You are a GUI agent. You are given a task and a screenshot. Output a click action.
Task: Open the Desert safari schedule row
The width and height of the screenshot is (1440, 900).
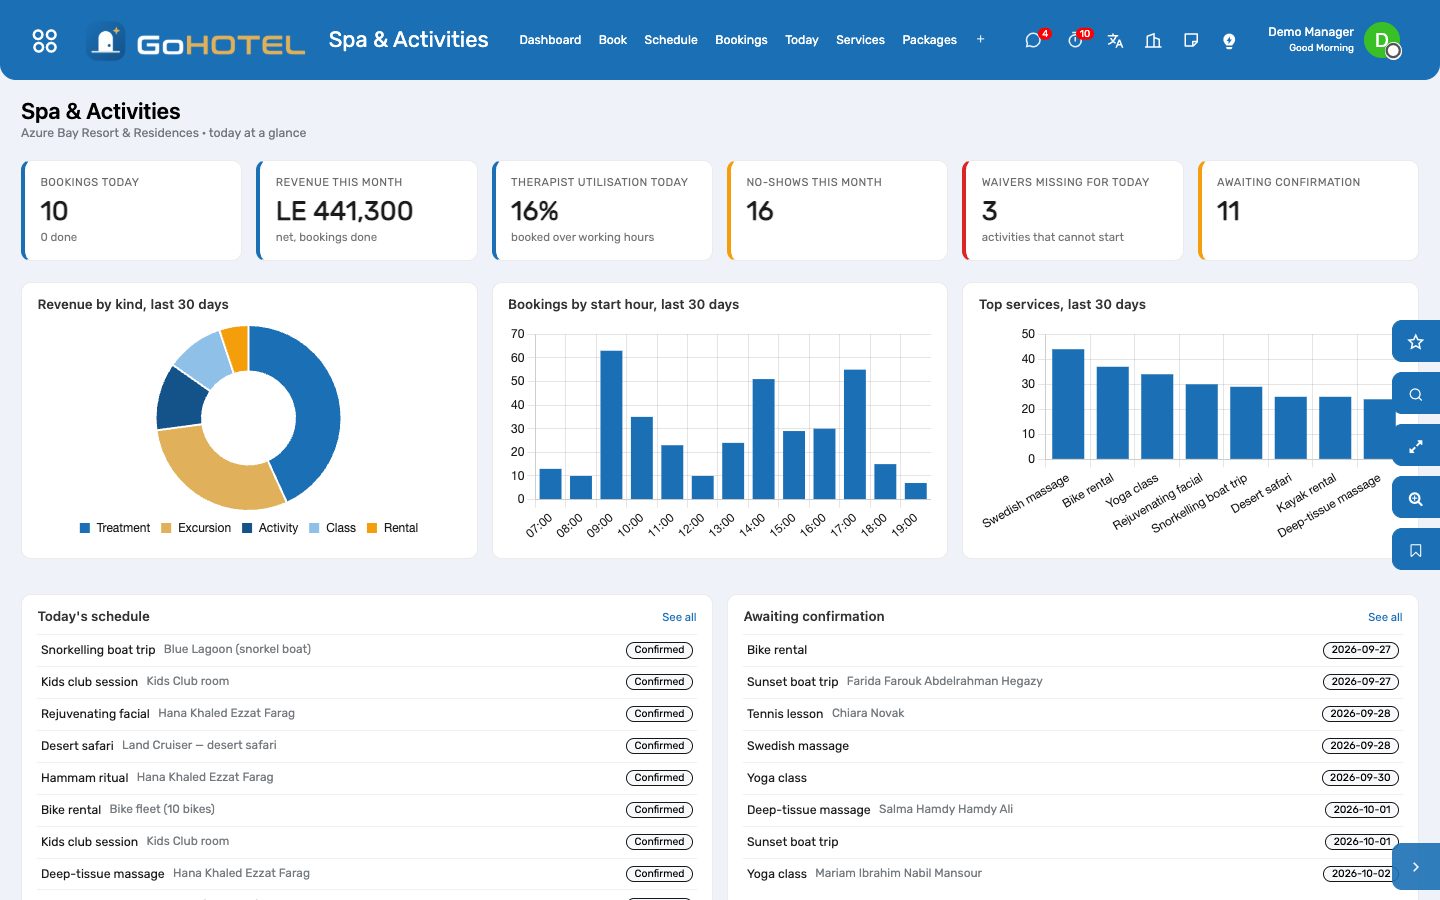coord(366,746)
